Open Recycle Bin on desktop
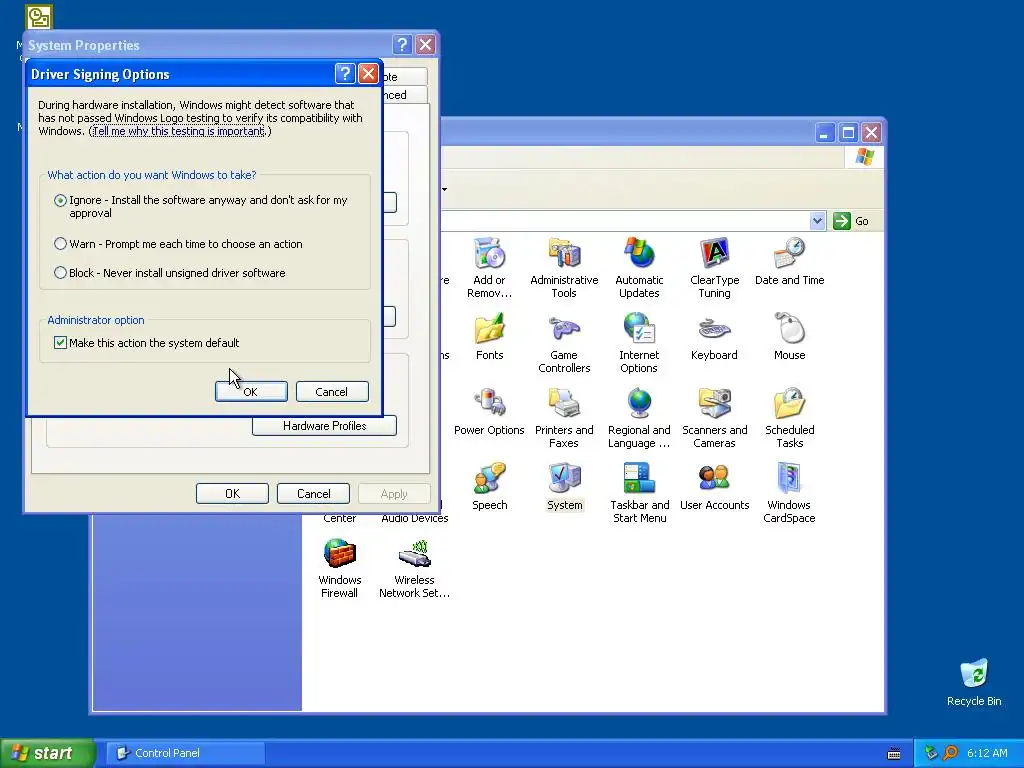The width and height of the screenshot is (1024, 768). coord(974,674)
